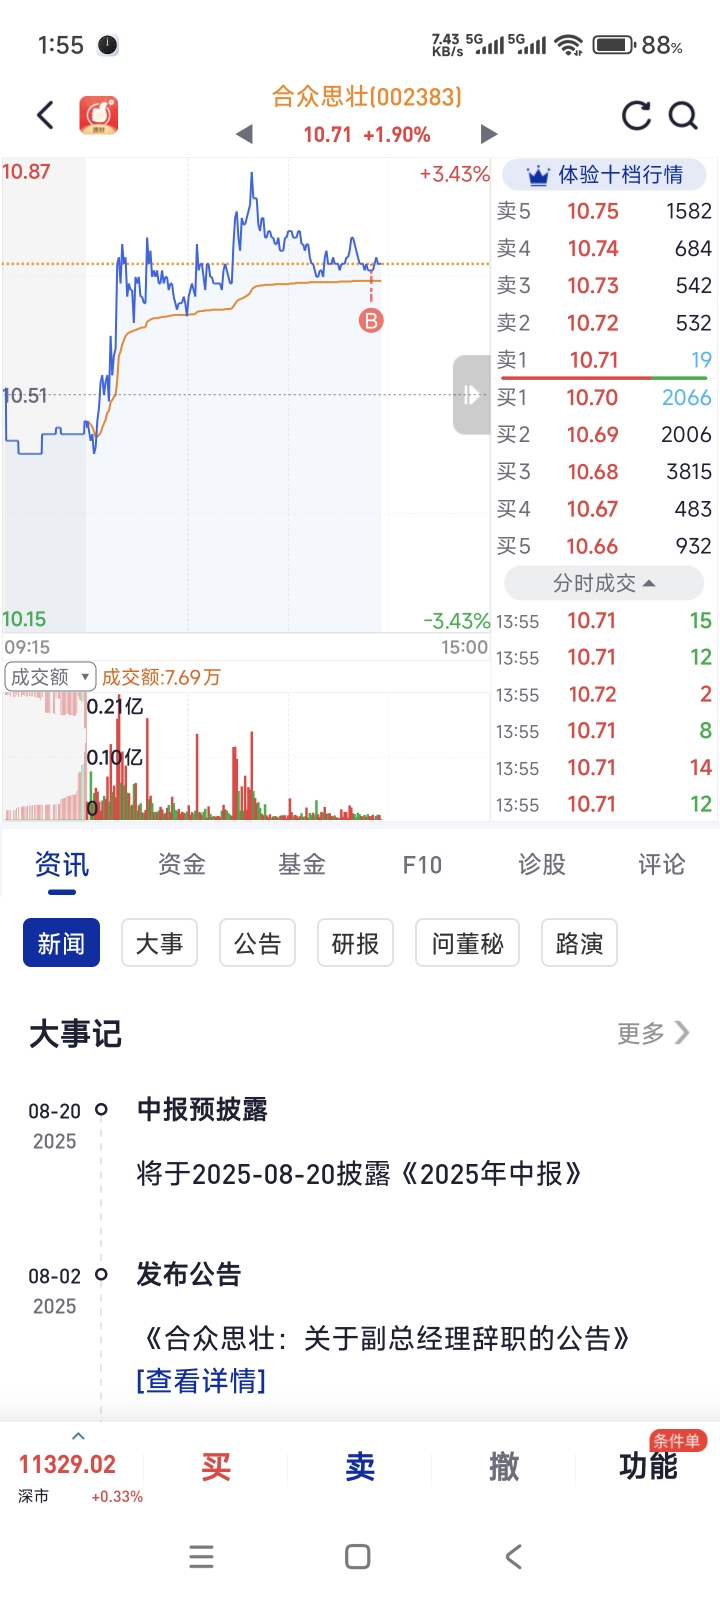Tap the 卖 sell button

[360, 1467]
